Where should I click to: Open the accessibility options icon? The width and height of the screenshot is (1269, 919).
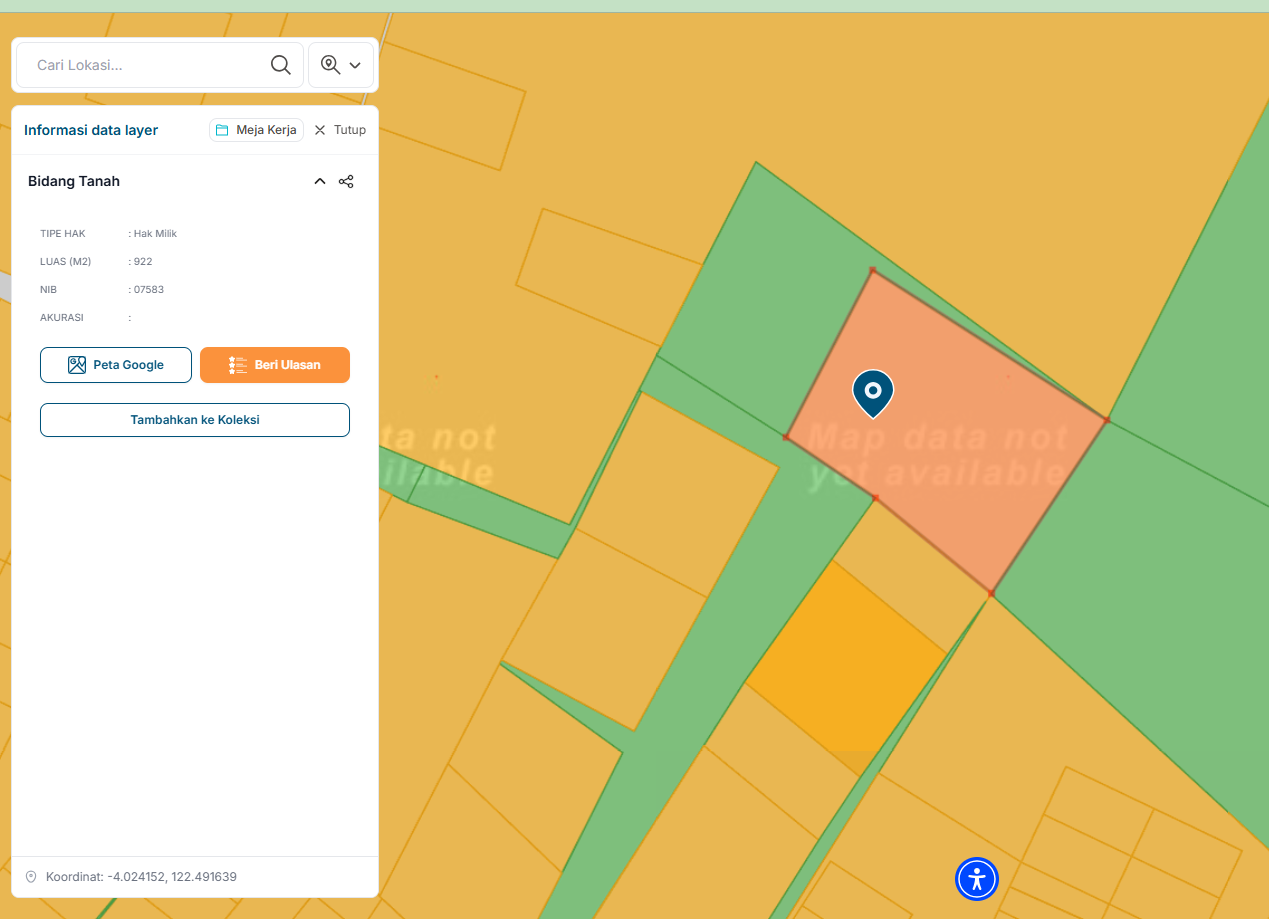tap(977, 879)
